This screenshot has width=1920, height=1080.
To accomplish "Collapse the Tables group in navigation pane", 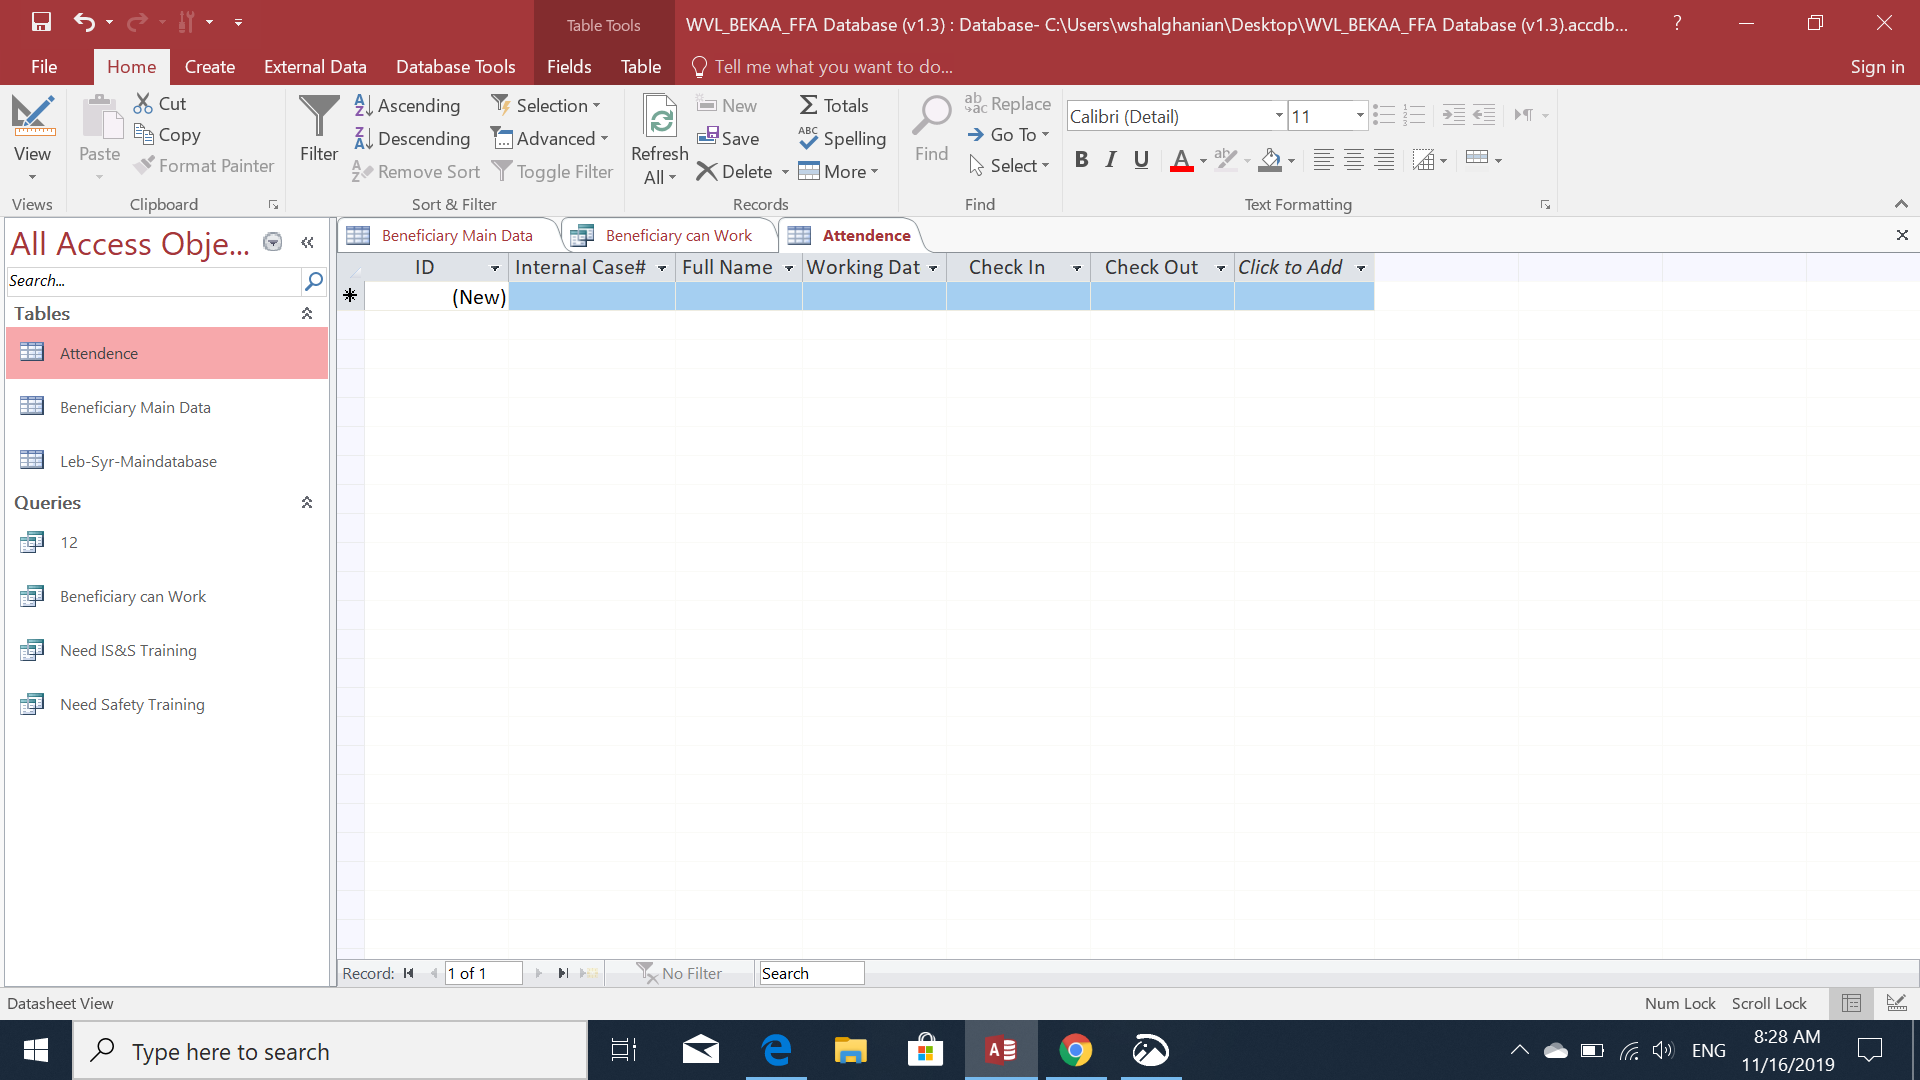I will coord(307,313).
